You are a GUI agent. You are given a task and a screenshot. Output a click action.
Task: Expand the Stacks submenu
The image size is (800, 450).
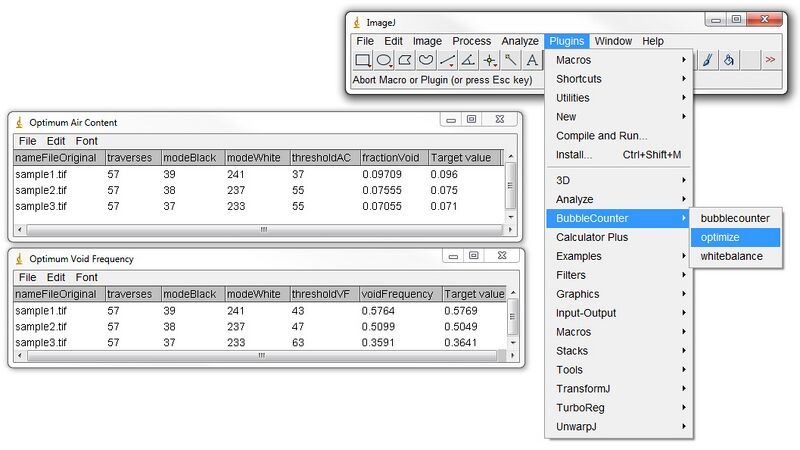click(x=618, y=351)
